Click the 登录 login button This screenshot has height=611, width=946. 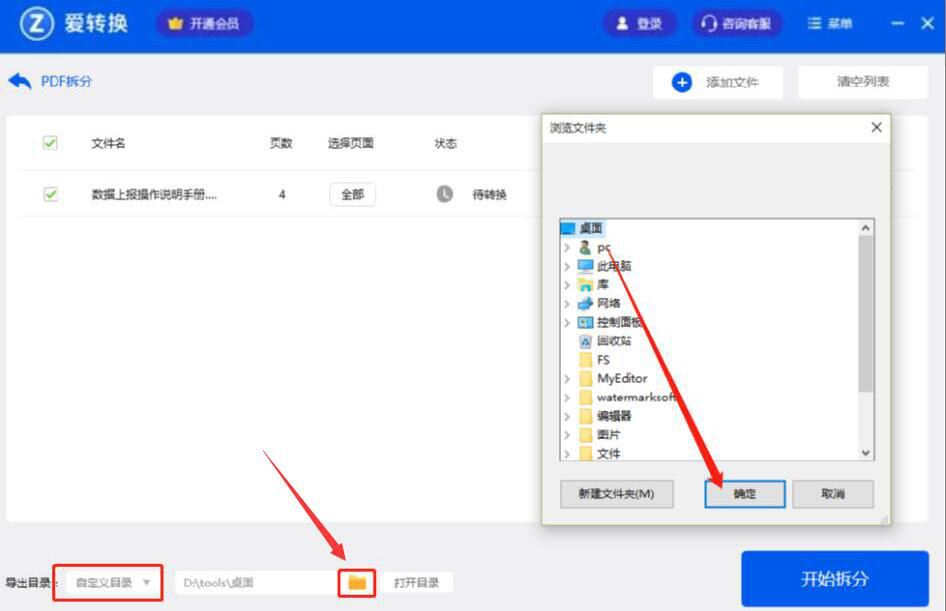click(640, 24)
